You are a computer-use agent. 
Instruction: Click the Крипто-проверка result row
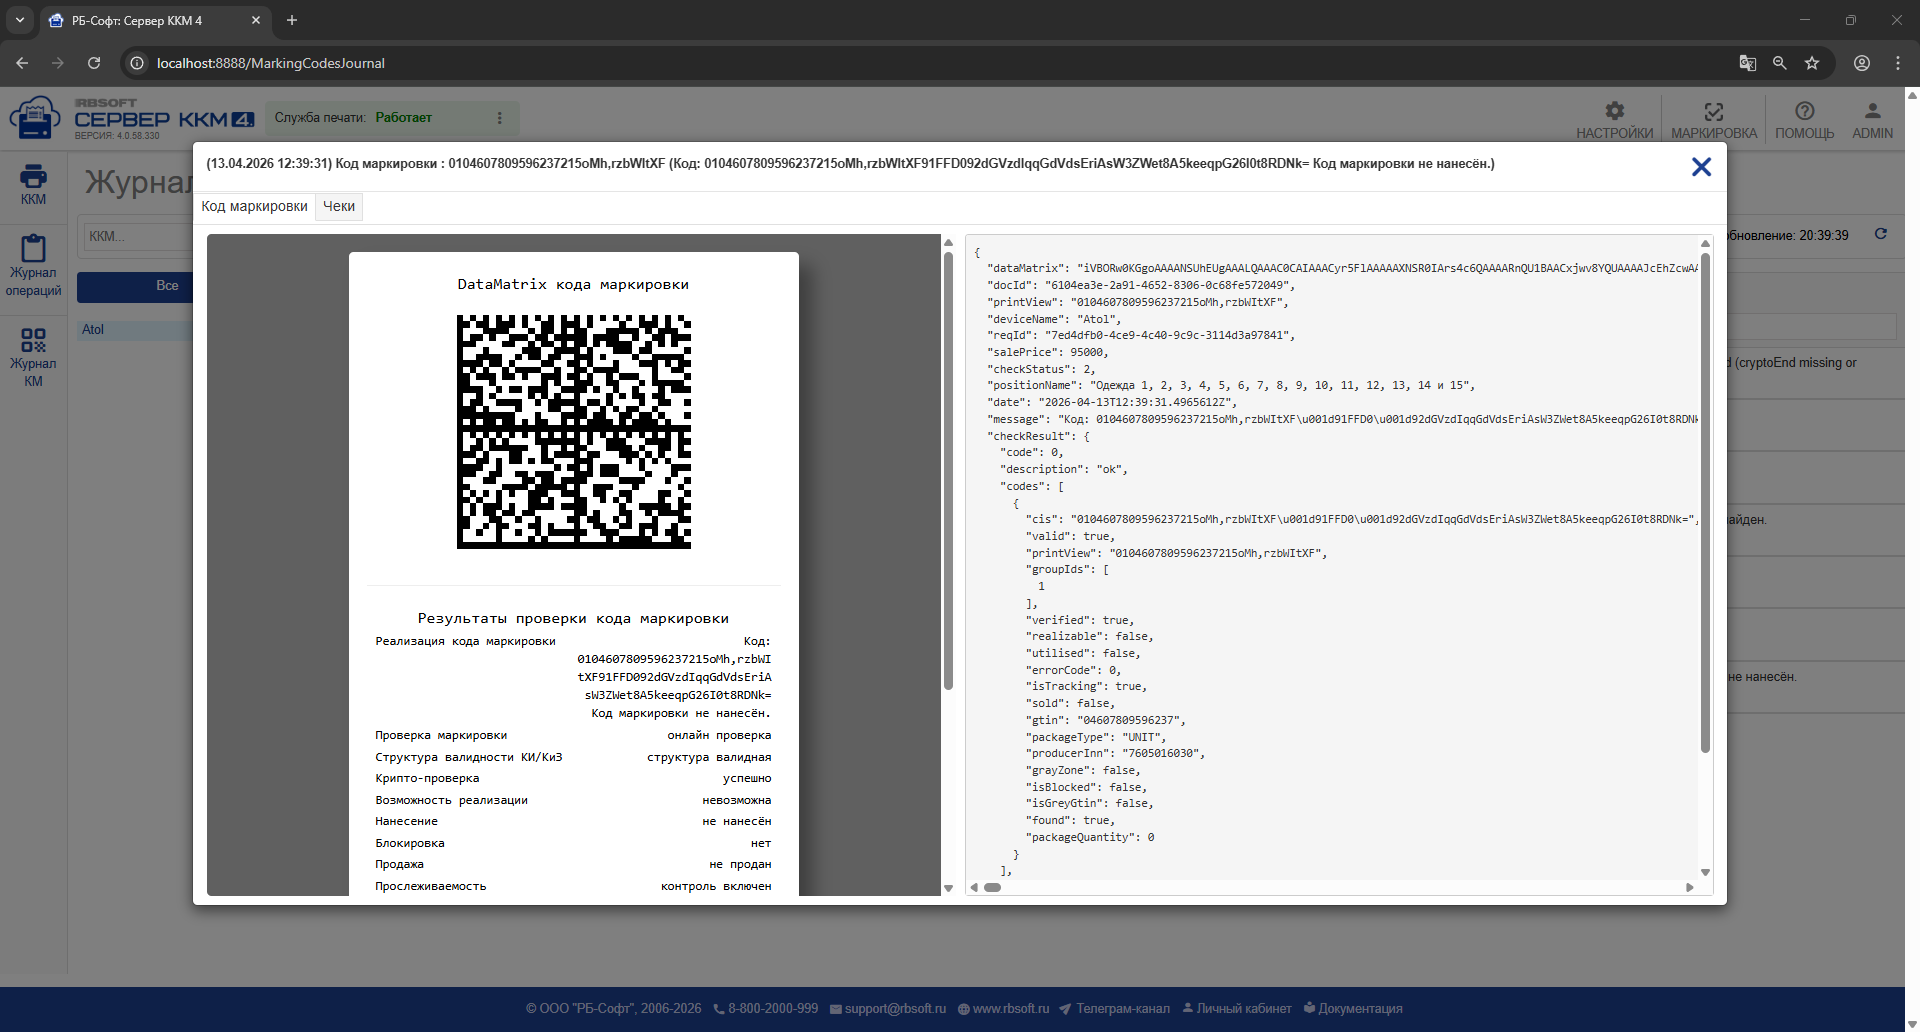click(574, 778)
